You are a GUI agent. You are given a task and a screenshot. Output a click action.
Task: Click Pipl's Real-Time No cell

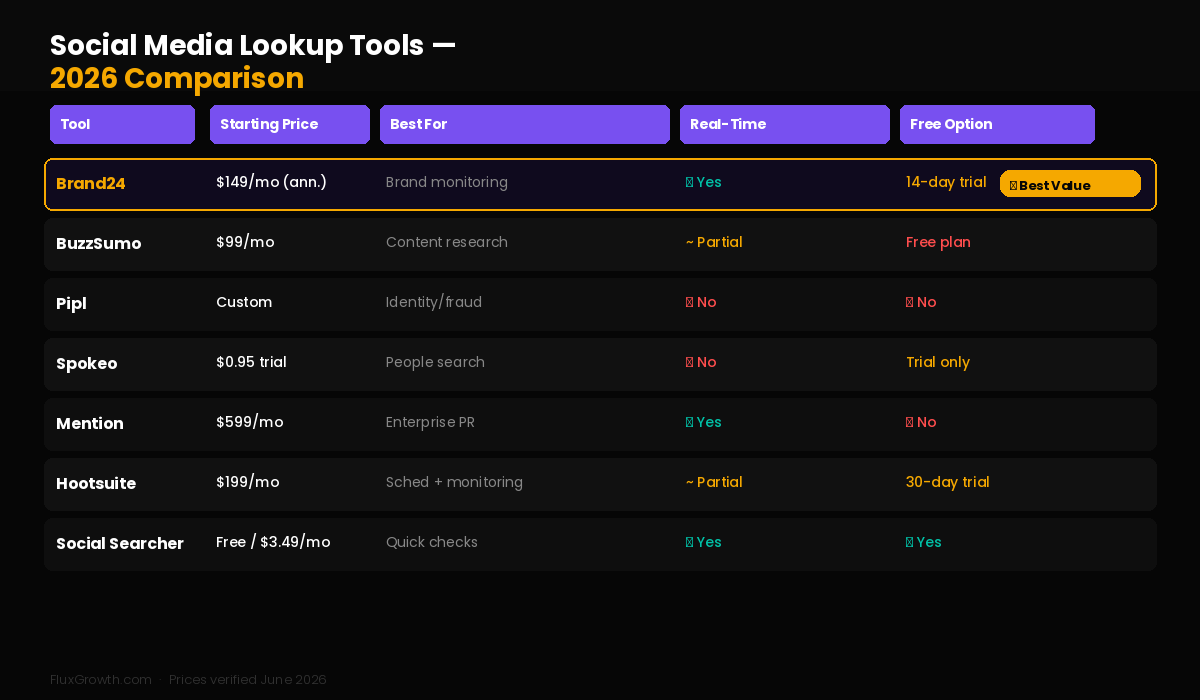point(701,302)
